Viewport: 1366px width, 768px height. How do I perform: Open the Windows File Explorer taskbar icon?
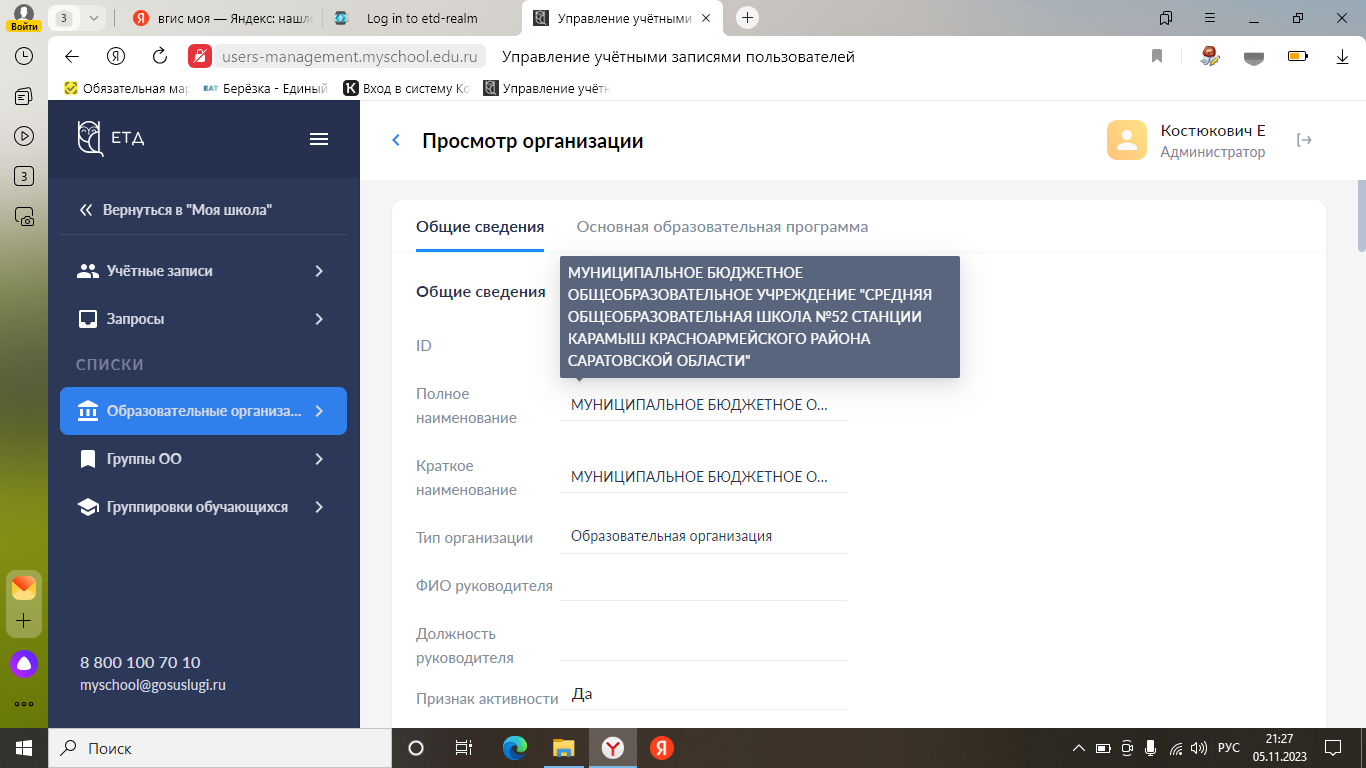click(563, 748)
